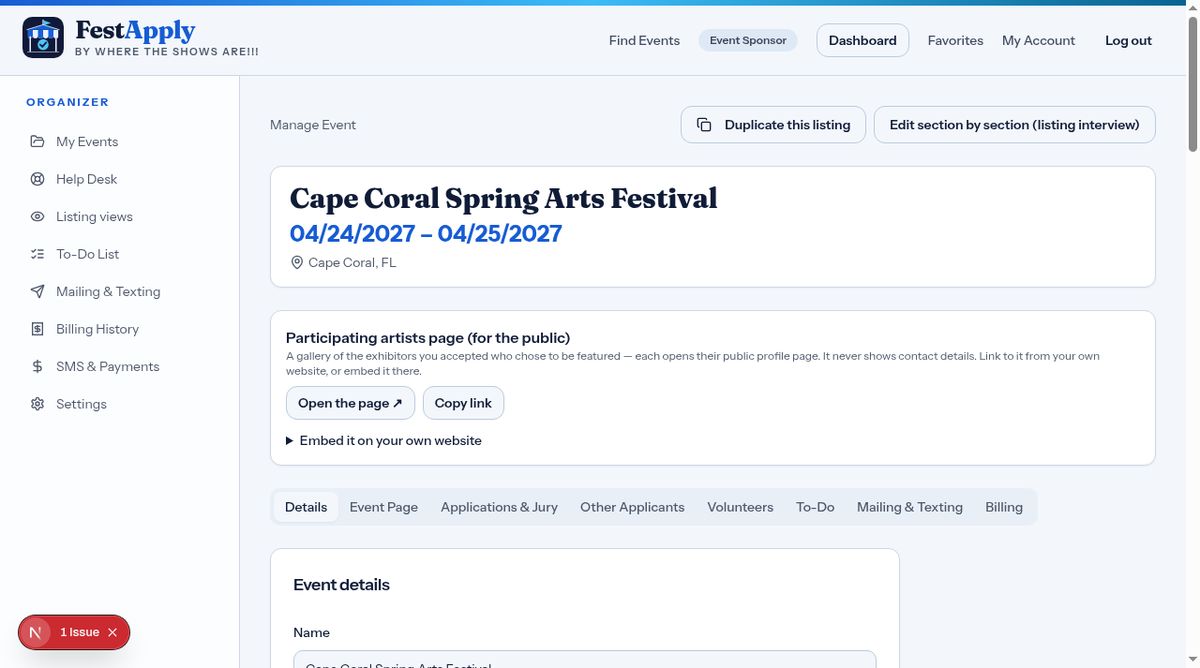Open the Dashboard from top navigation

(x=862, y=40)
